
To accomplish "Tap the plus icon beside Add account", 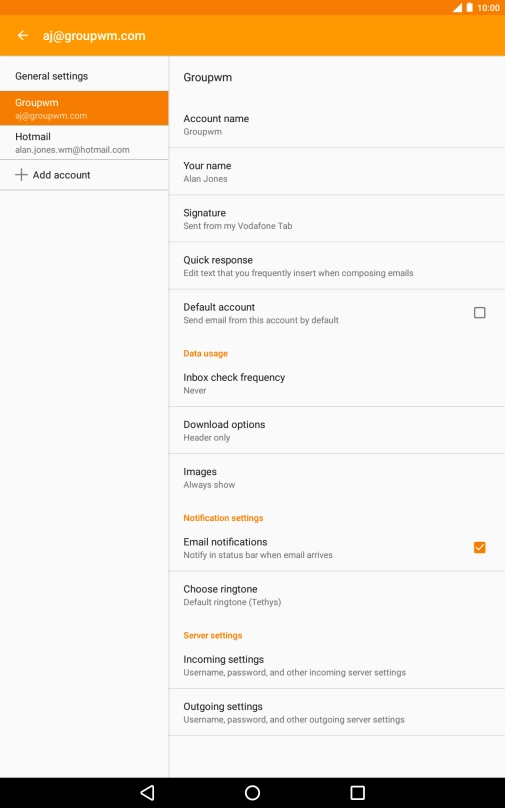I will coord(21,175).
